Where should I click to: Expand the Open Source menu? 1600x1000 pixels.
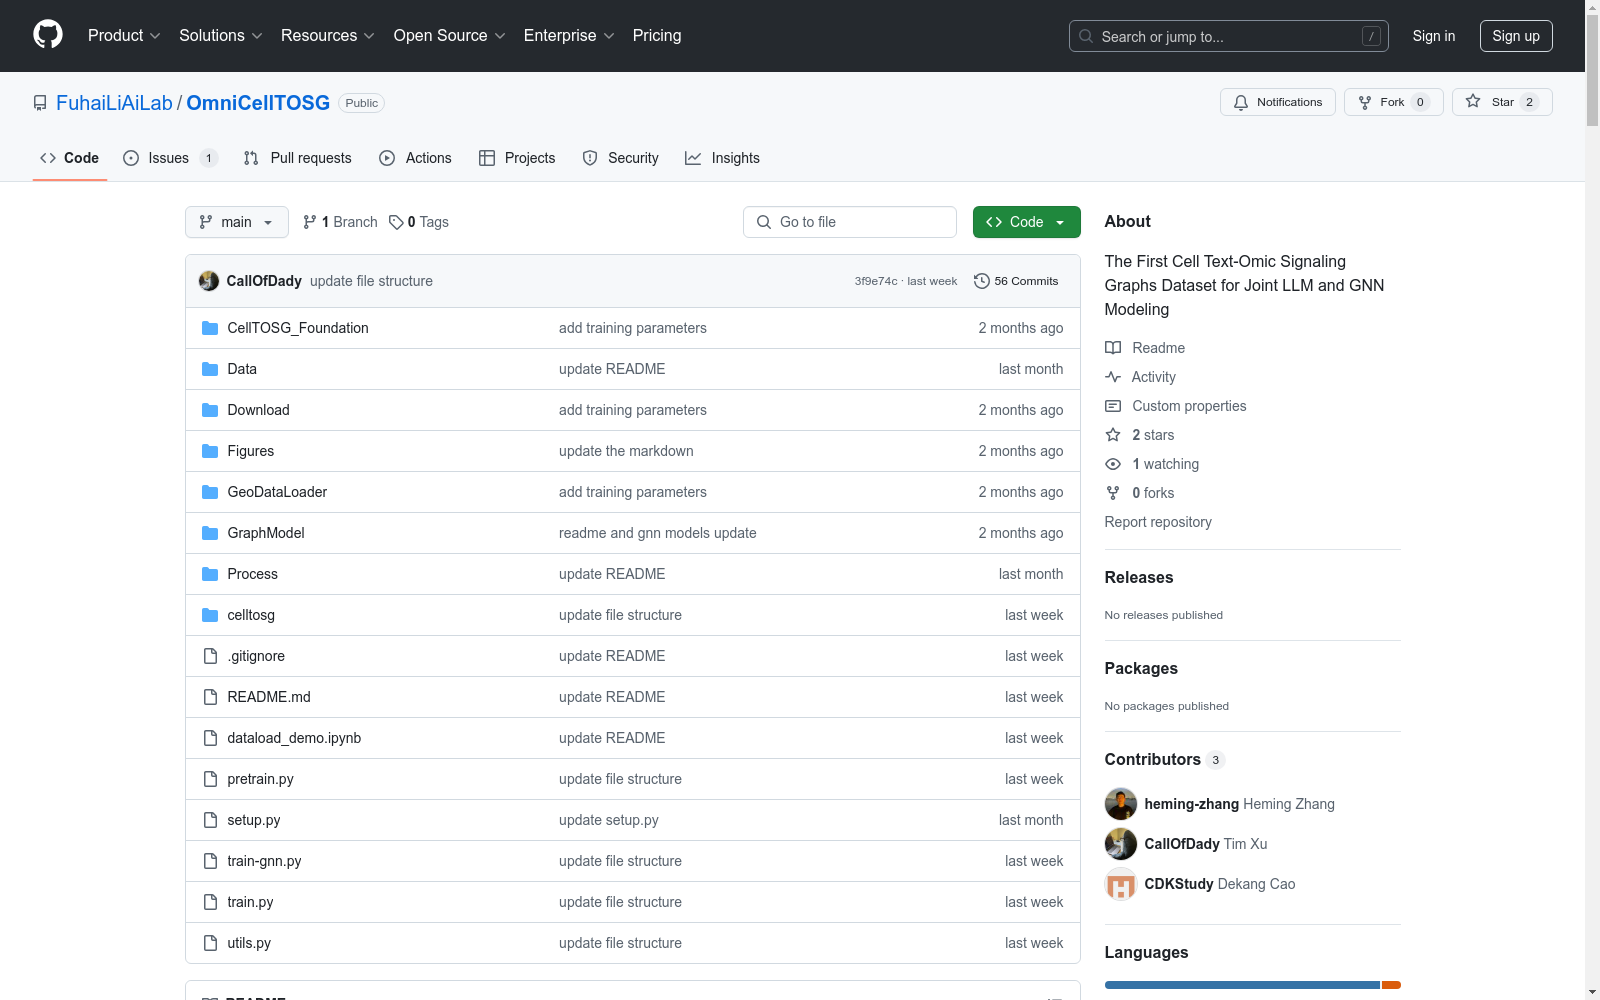pyautogui.click(x=450, y=35)
